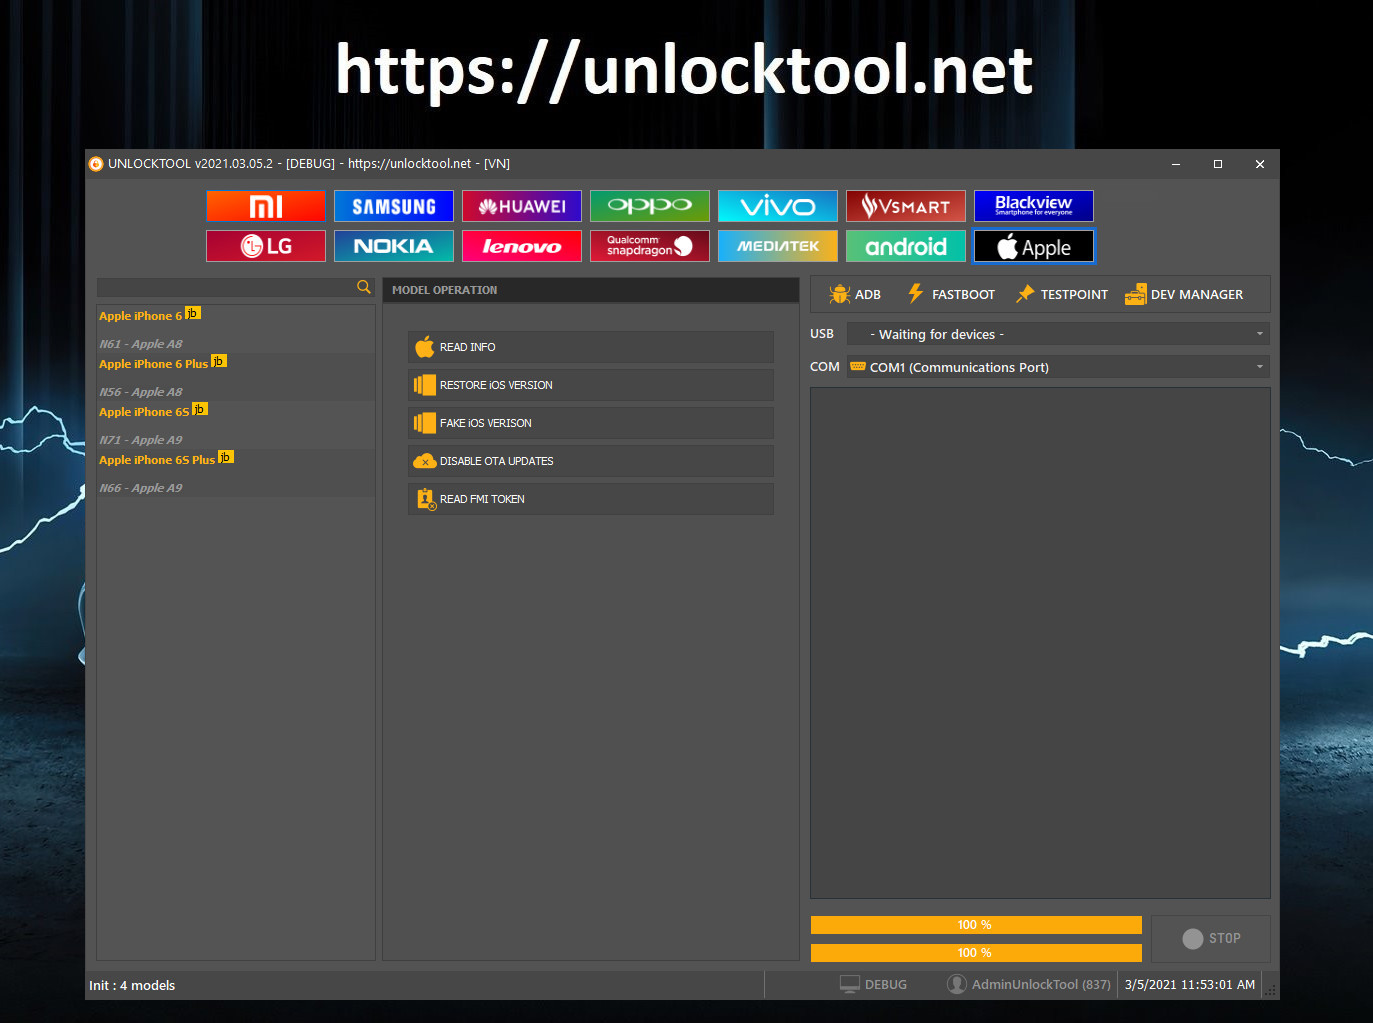
Task: Open the Huawei brand tile
Action: pyautogui.click(x=522, y=206)
